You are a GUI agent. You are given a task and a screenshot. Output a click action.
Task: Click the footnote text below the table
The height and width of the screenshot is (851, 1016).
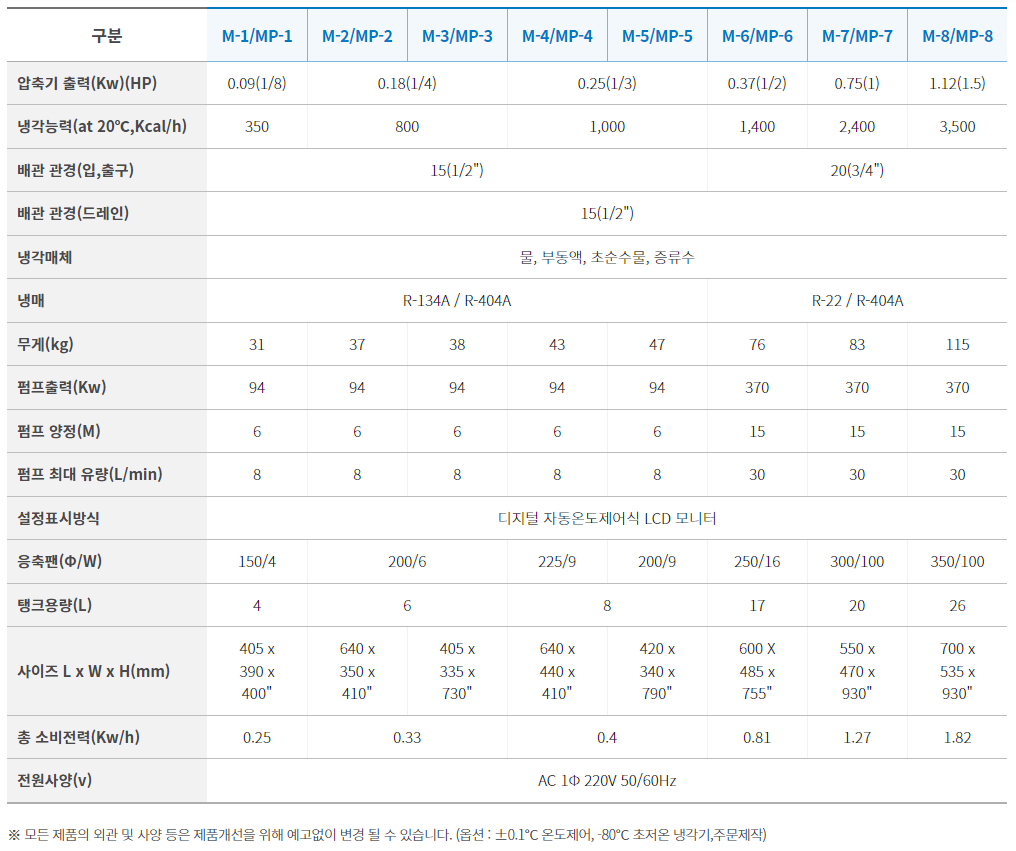(x=386, y=834)
